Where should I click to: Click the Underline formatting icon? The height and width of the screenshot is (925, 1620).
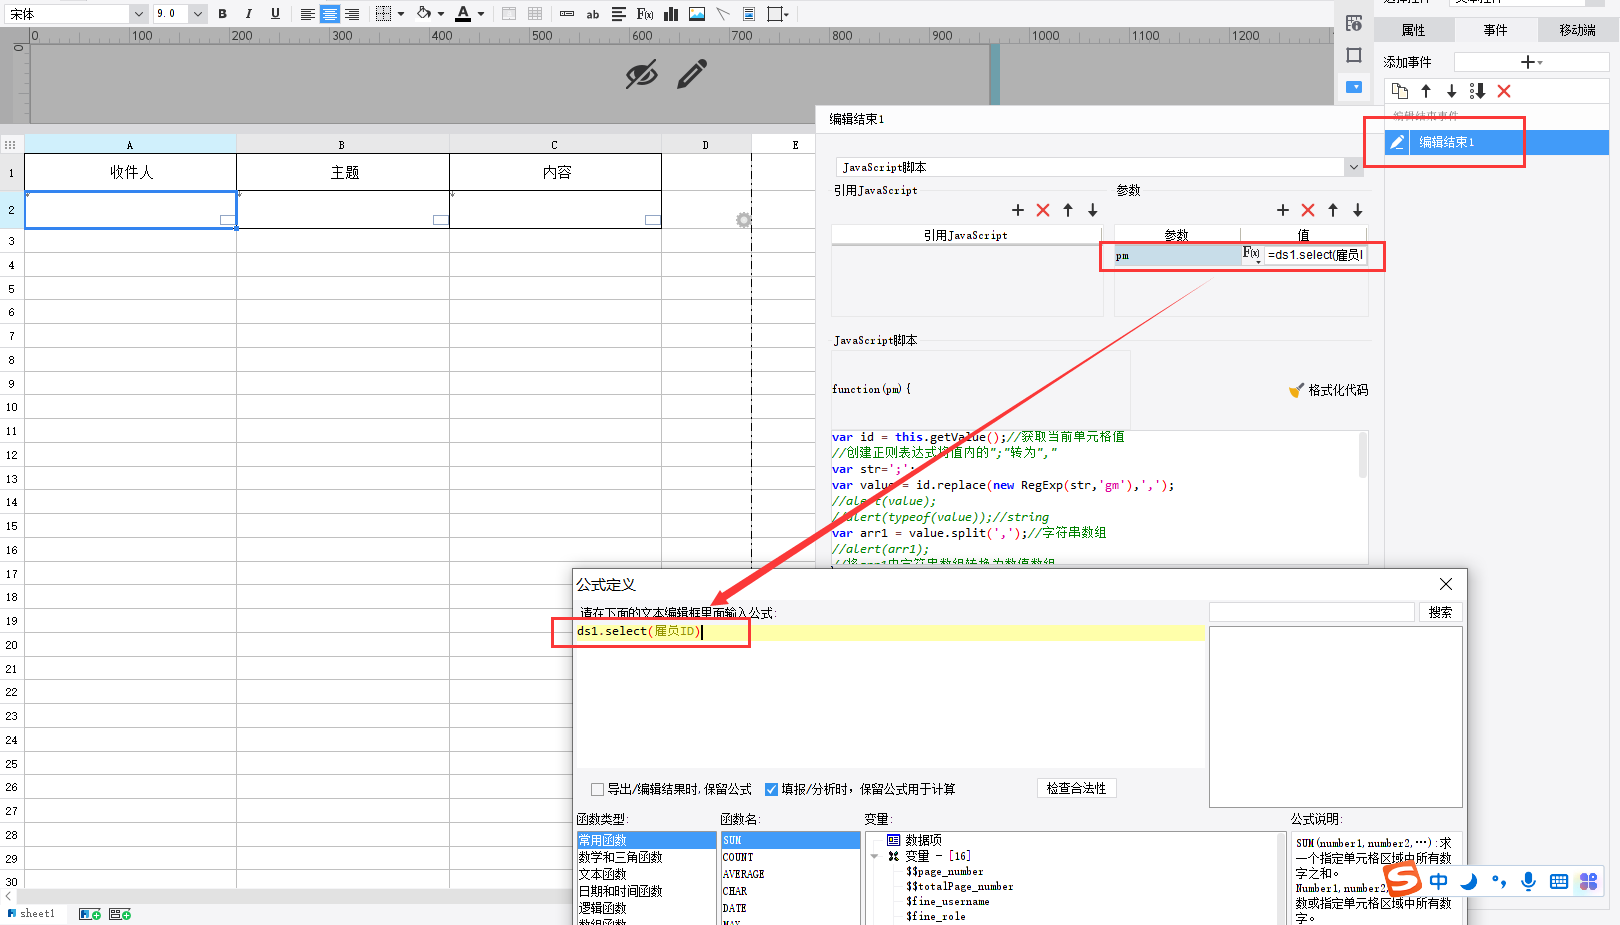coord(275,14)
